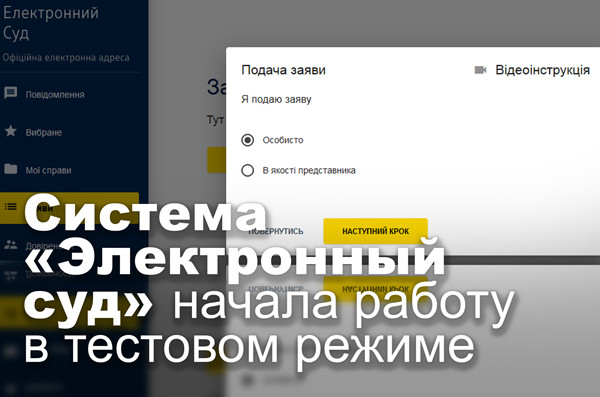Click the Мої справи folder icon
The height and width of the screenshot is (397, 600).
click(x=10, y=169)
